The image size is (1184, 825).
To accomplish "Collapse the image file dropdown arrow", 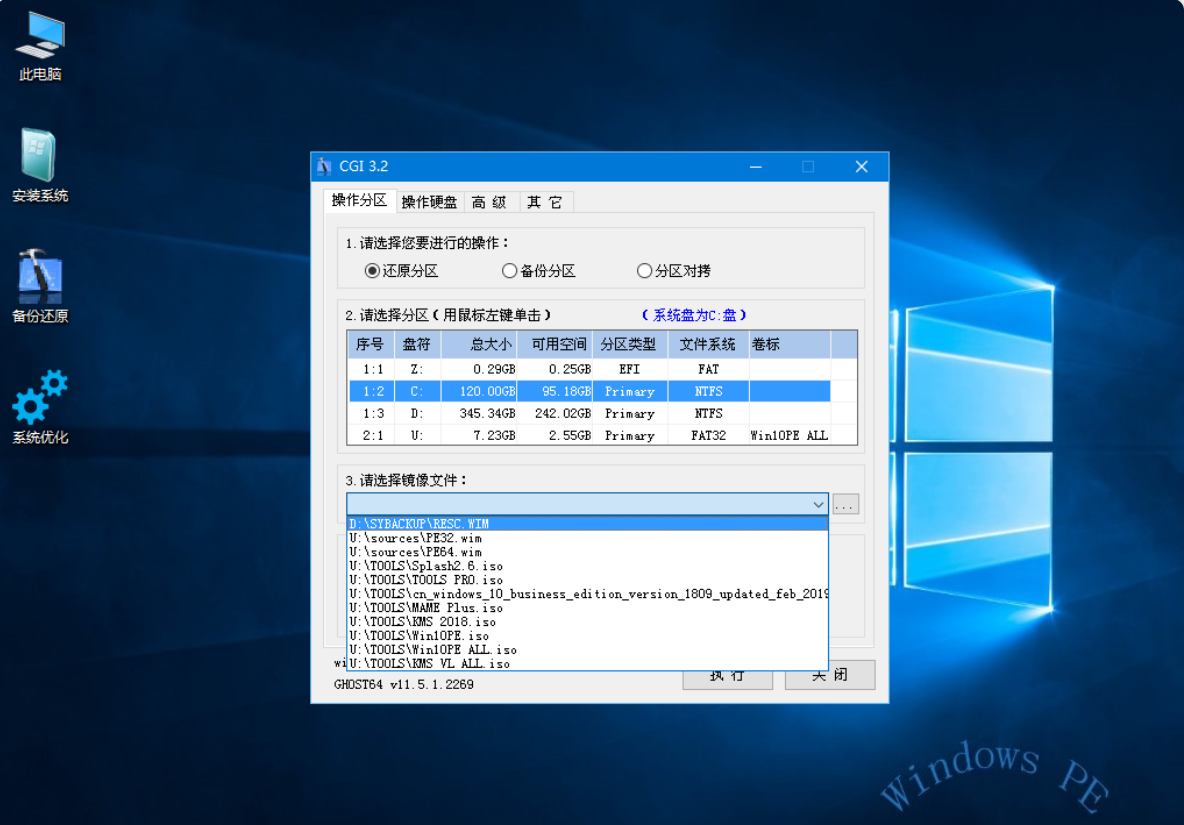I will (818, 505).
